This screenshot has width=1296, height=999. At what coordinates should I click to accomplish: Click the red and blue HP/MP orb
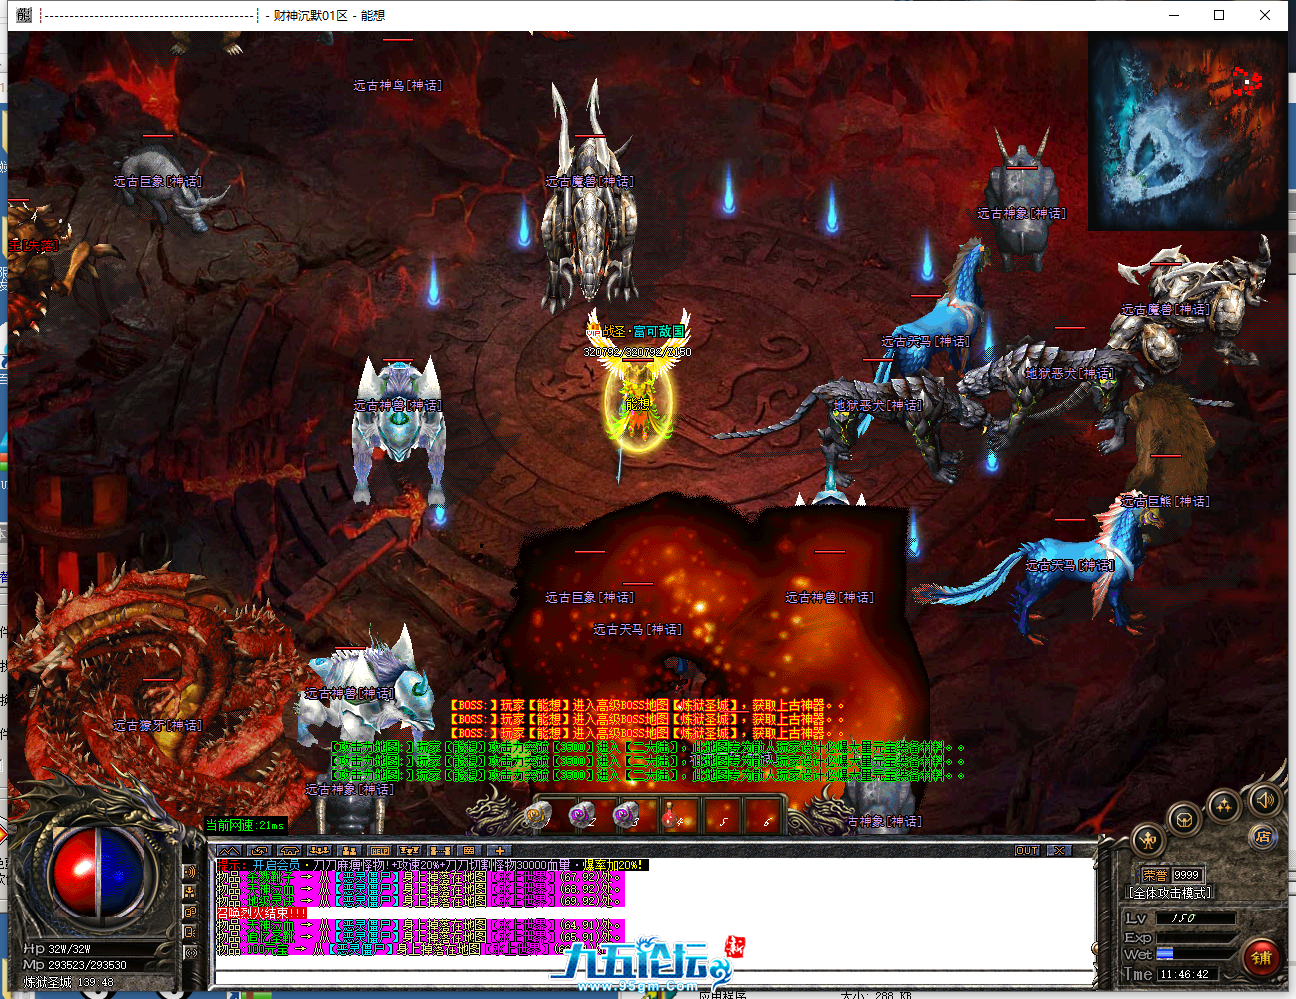tap(100, 872)
